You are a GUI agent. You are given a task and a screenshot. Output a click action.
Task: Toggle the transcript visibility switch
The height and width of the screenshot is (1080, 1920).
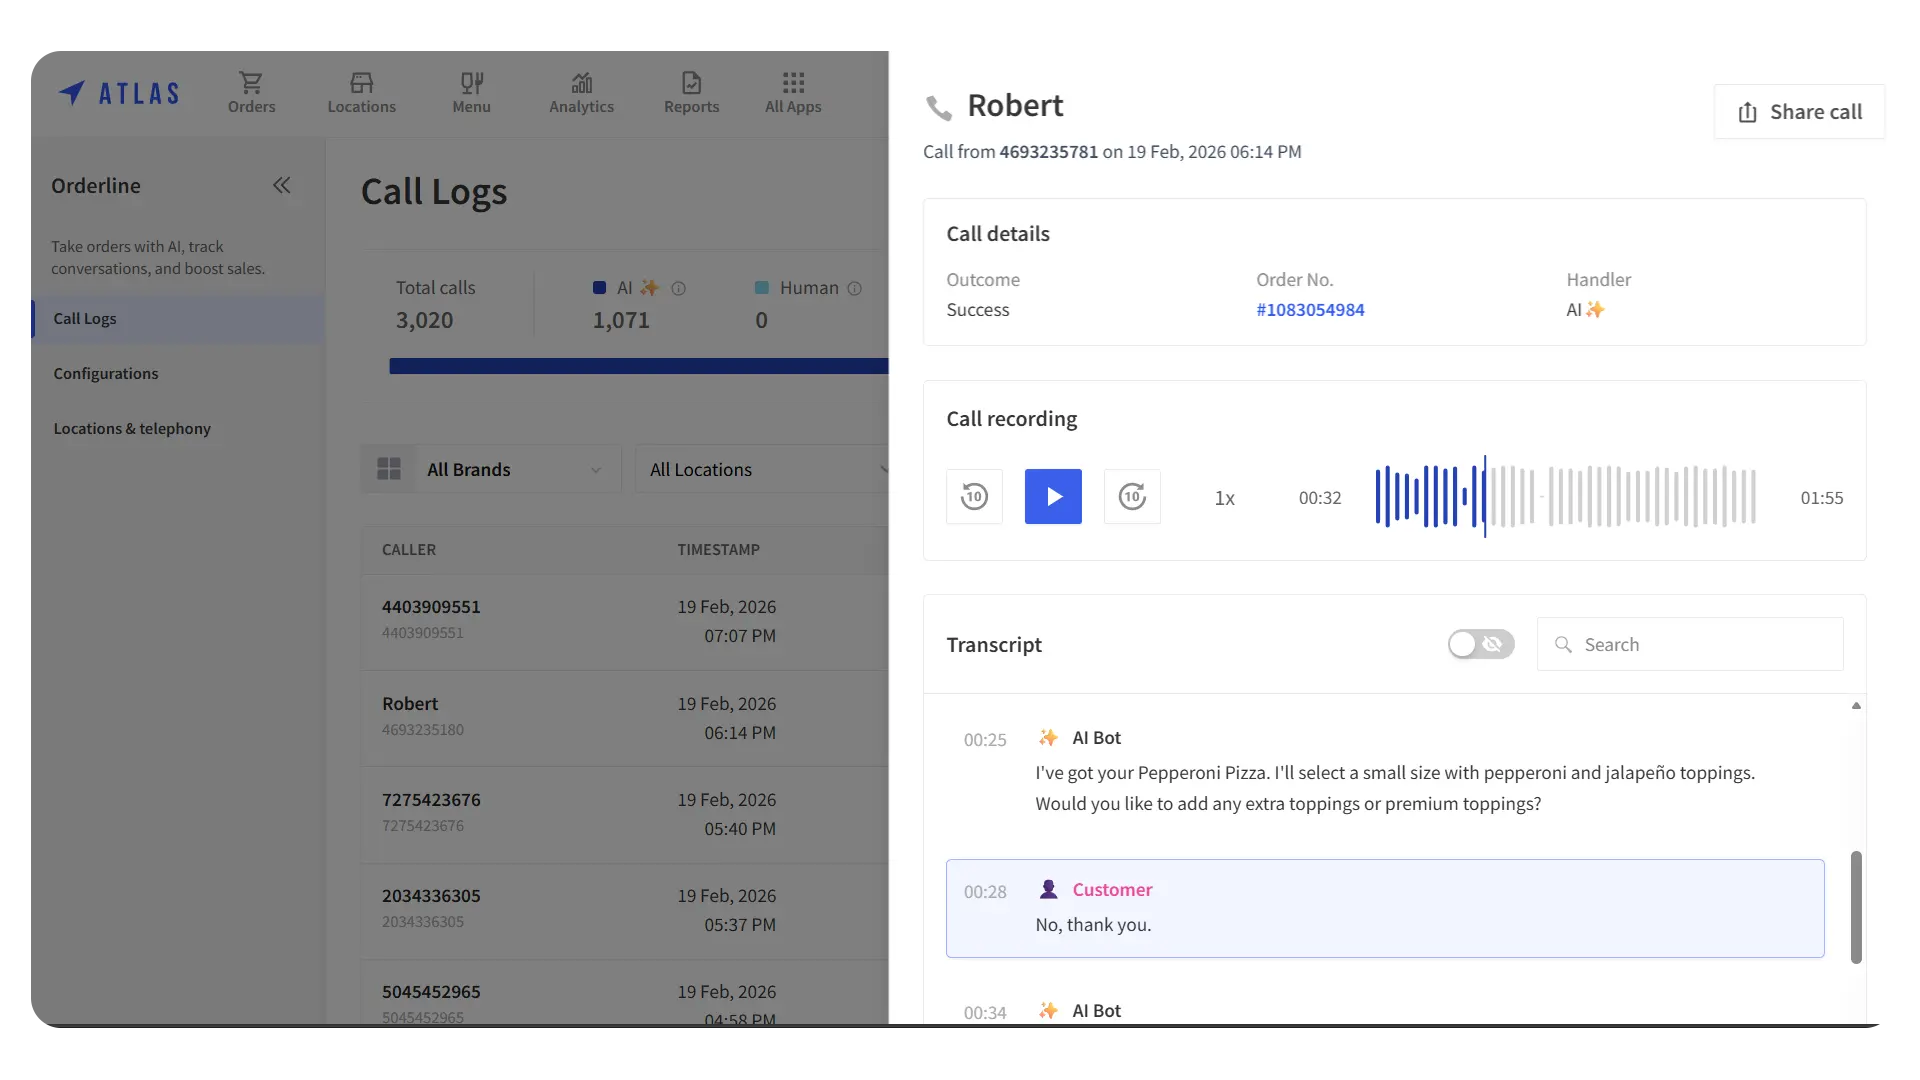[1480, 644]
